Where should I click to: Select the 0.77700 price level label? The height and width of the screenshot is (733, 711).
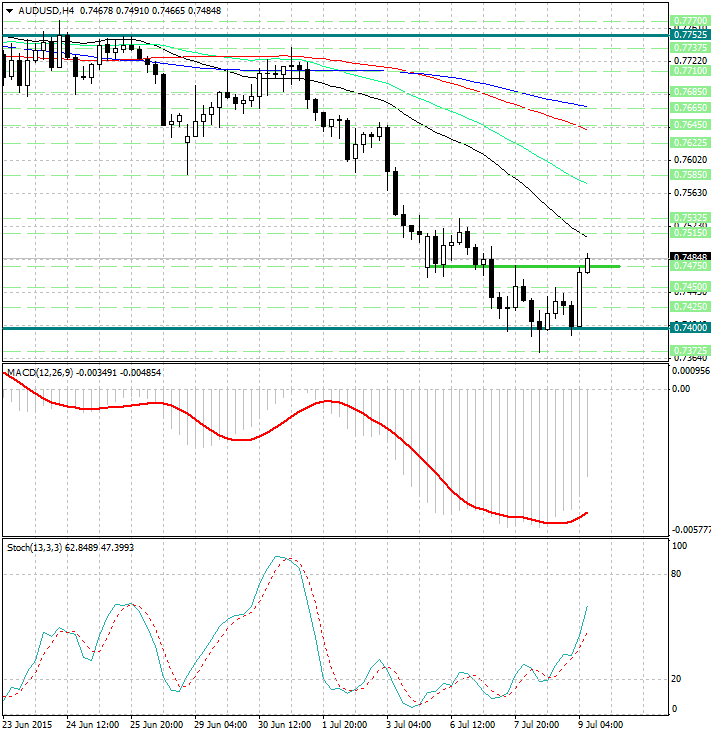coord(691,20)
